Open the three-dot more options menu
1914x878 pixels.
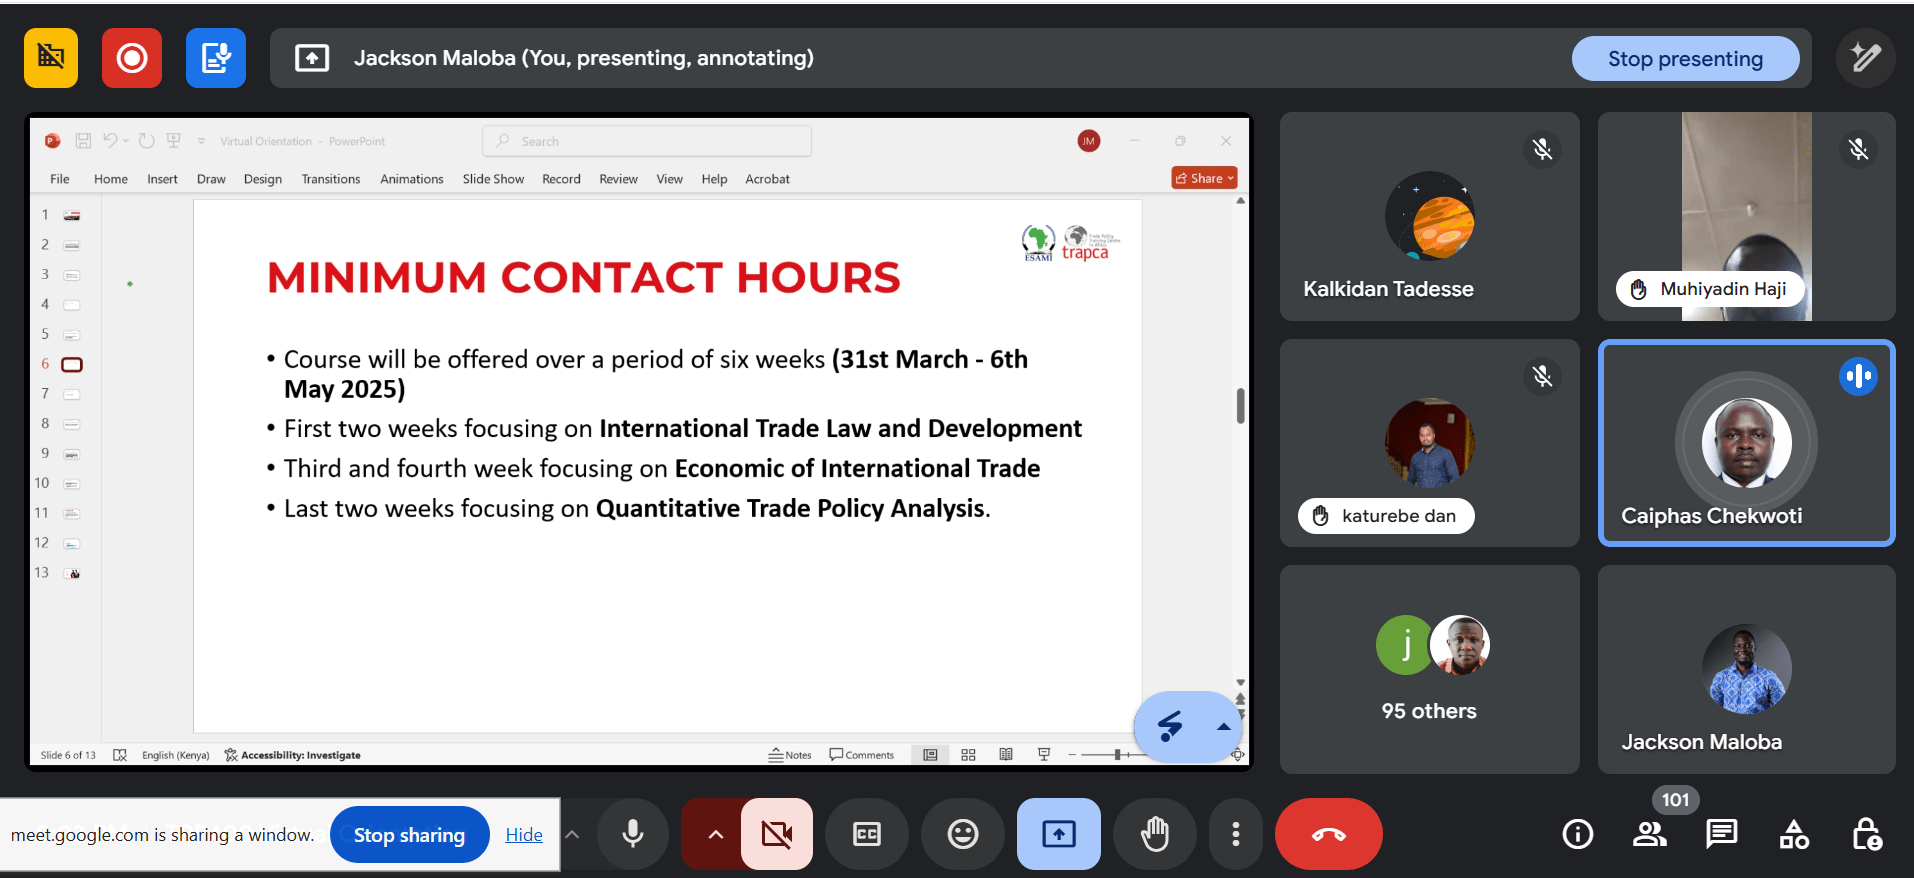[x=1236, y=834]
